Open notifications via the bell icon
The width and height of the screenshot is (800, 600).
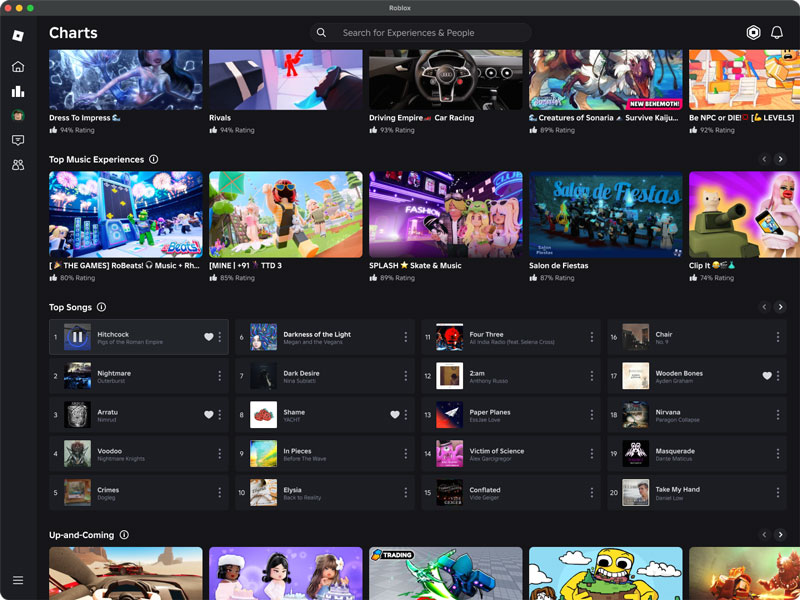[778, 33]
